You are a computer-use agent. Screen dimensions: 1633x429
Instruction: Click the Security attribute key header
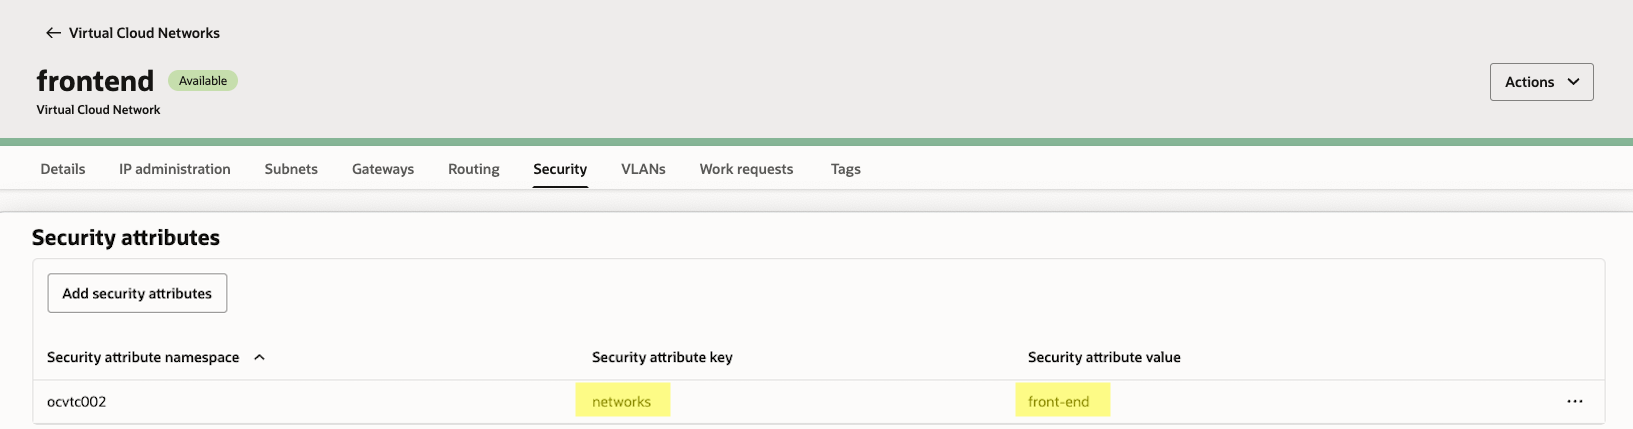[x=662, y=357]
